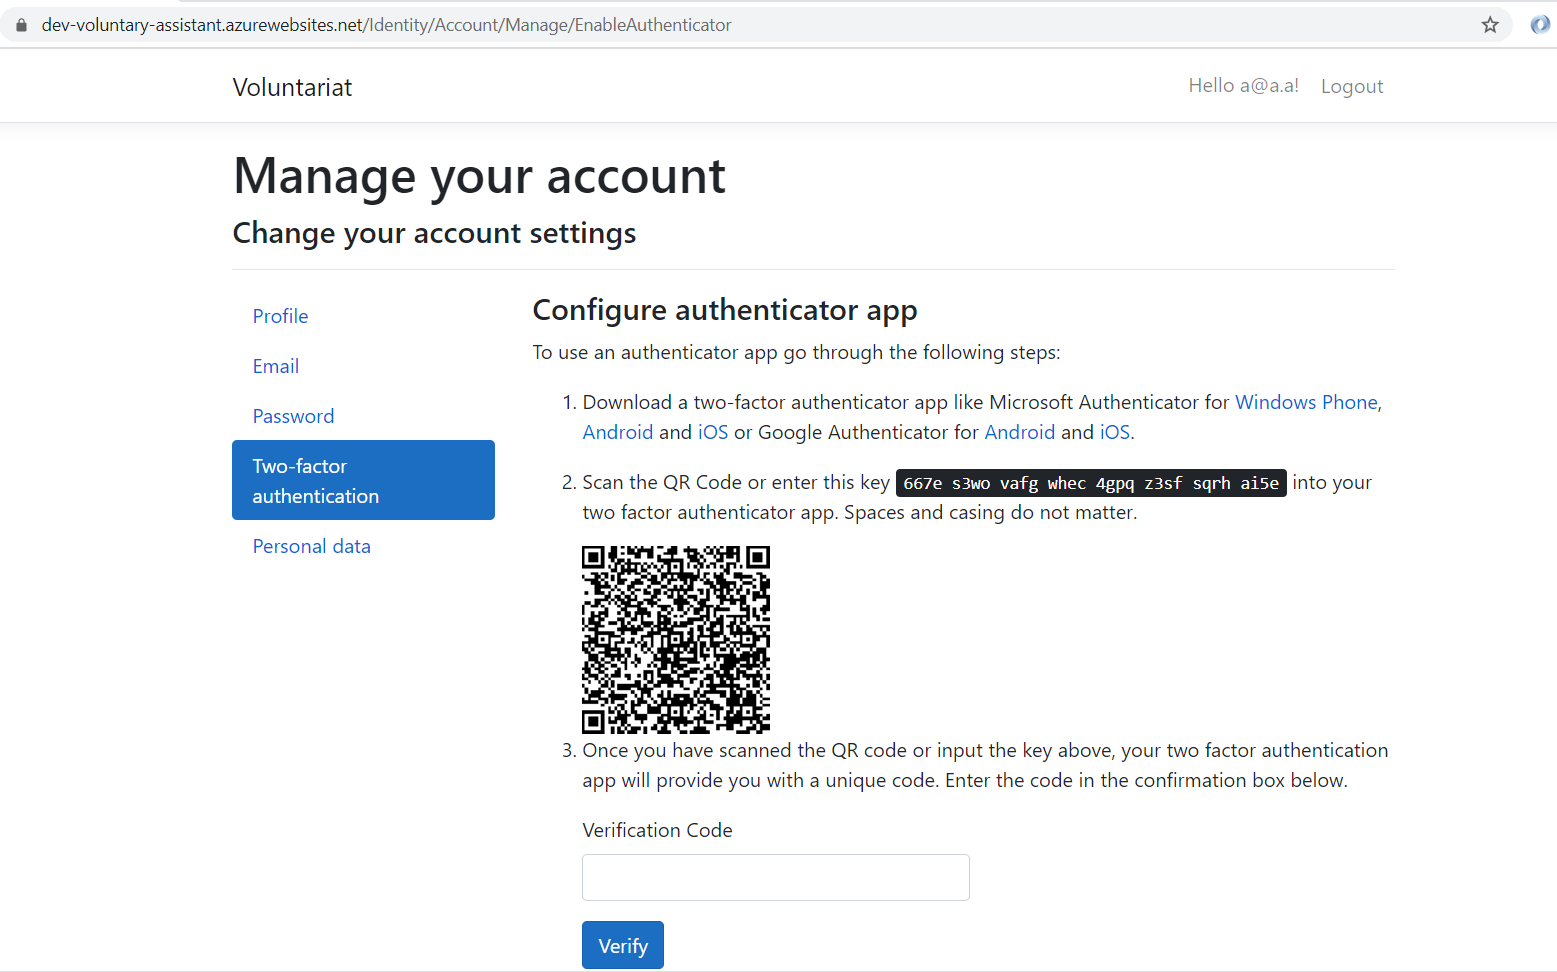1557x972 pixels.
Task: Open the Personal data section
Action: pyautogui.click(x=311, y=546)
